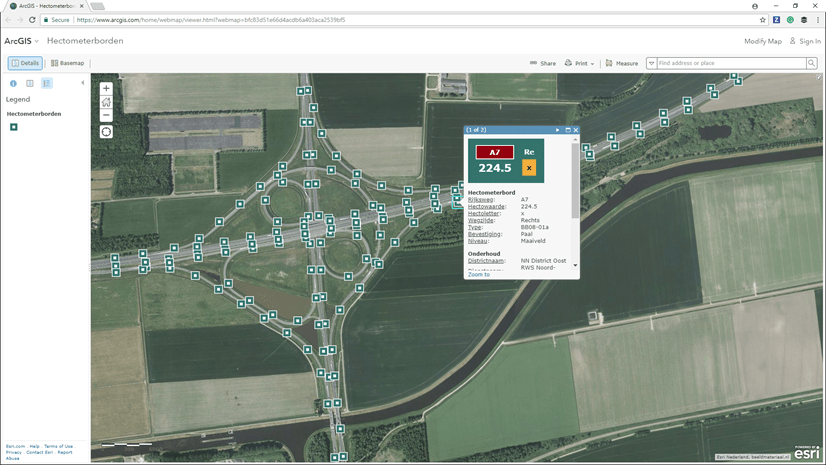
Task: Close the ArcGIS browser tab
Action: tap(82, 6)
